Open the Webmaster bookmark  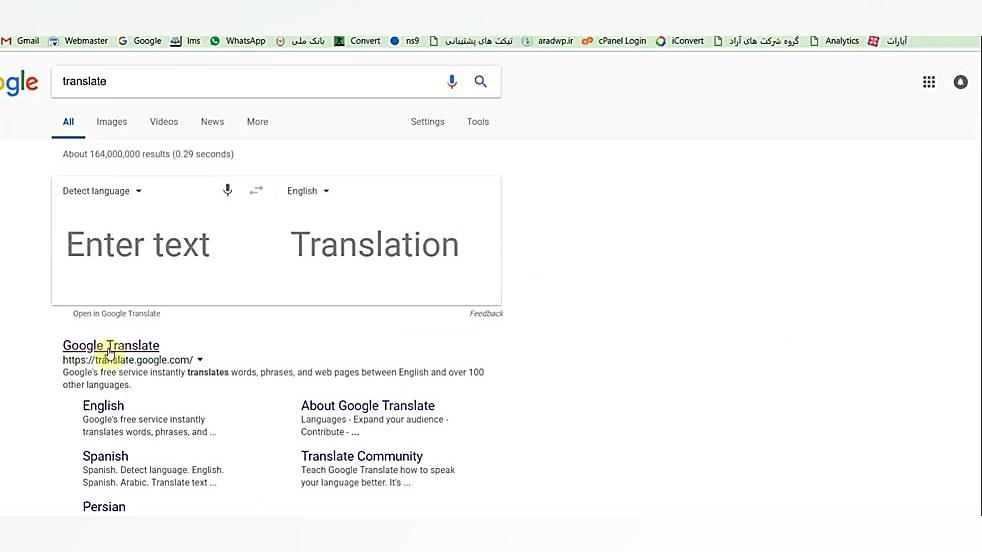coord(78,41)
